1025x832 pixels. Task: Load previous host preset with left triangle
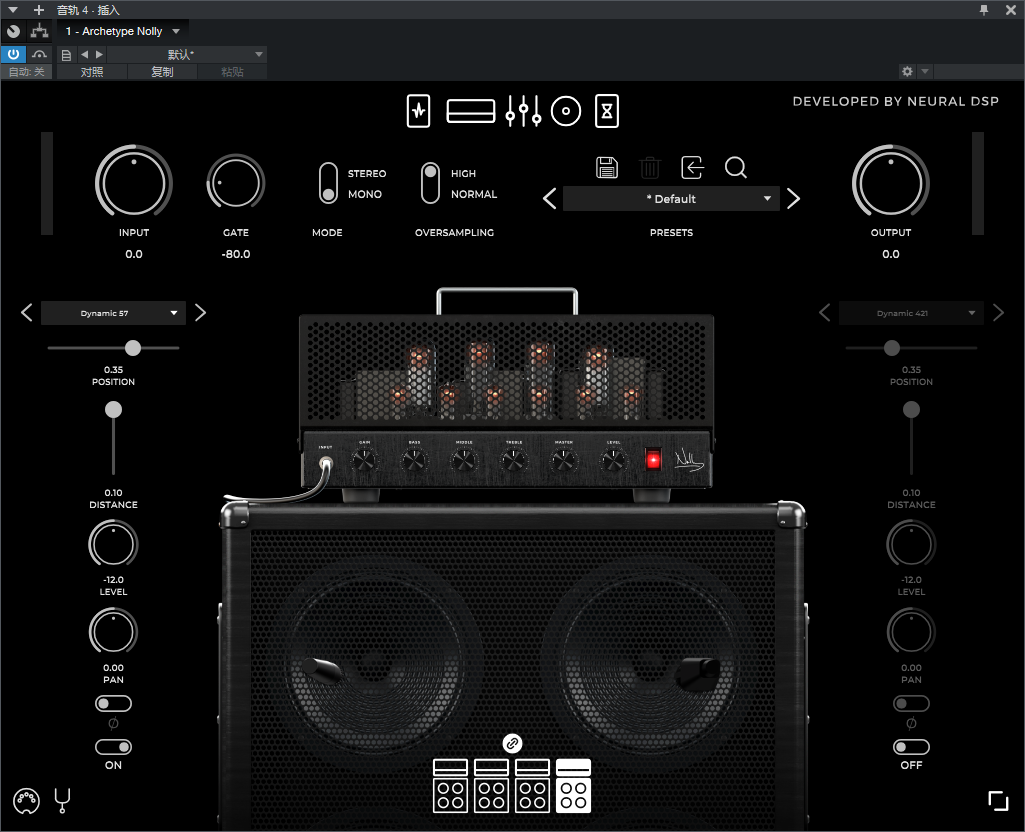tap(84, 55)
